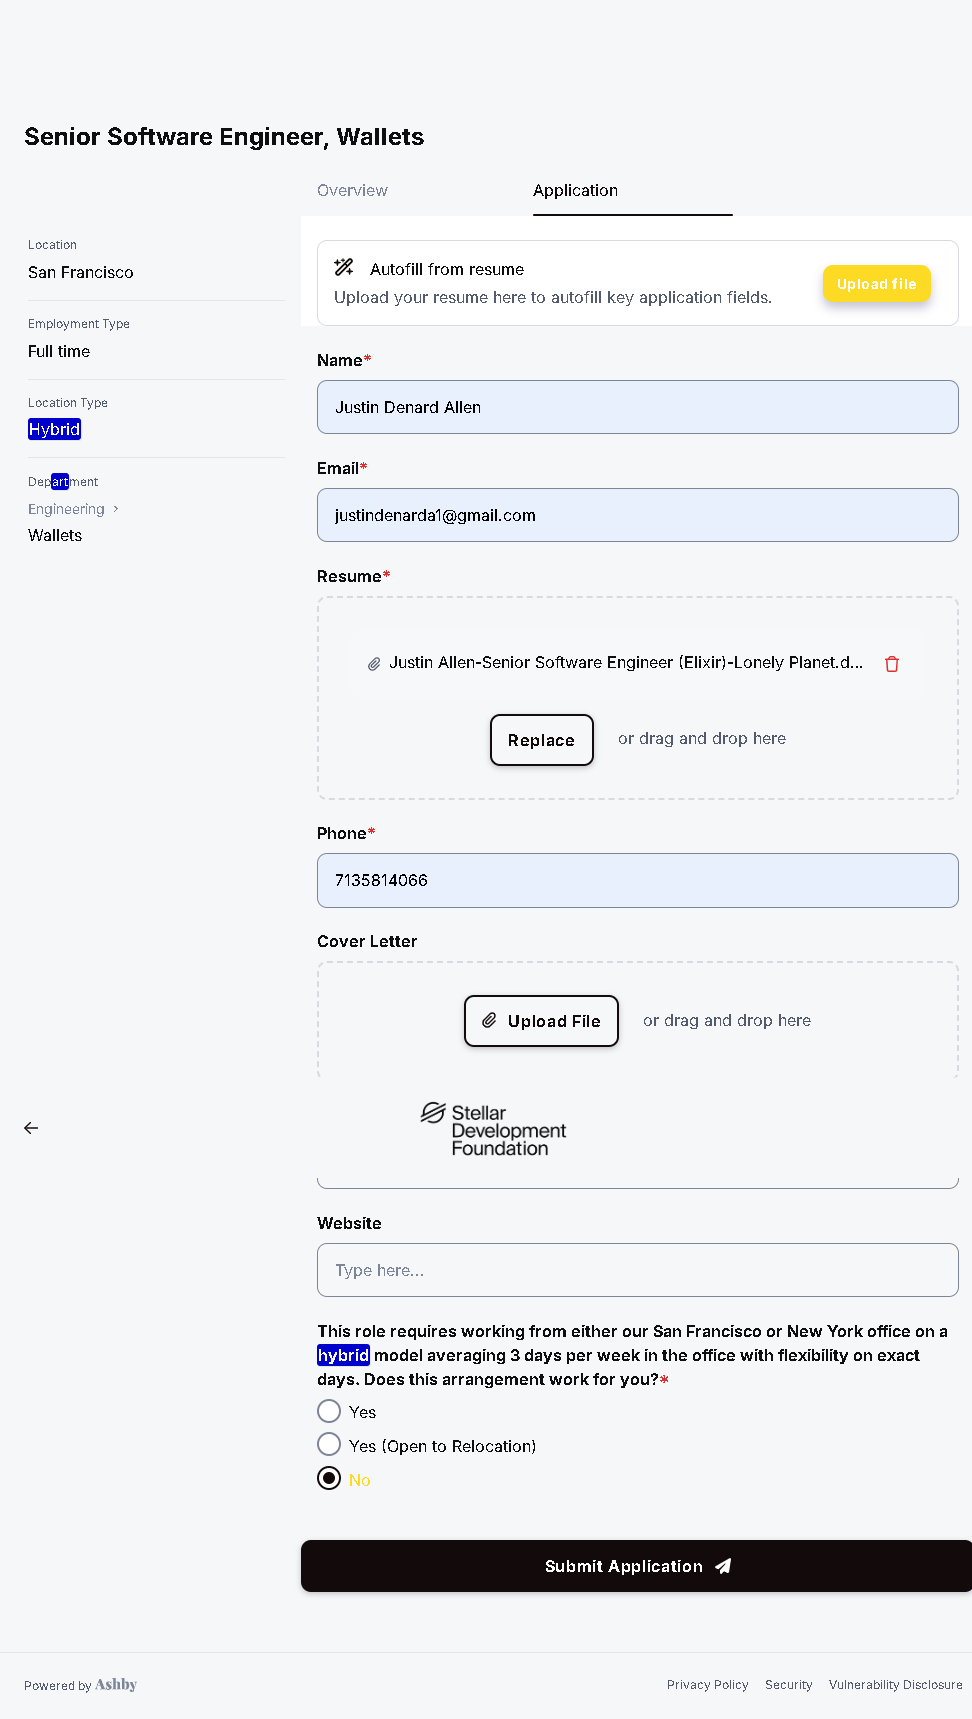Click the paperclip icon beside resume filename
Viewport: 972px width, 1719px height.
374,664
